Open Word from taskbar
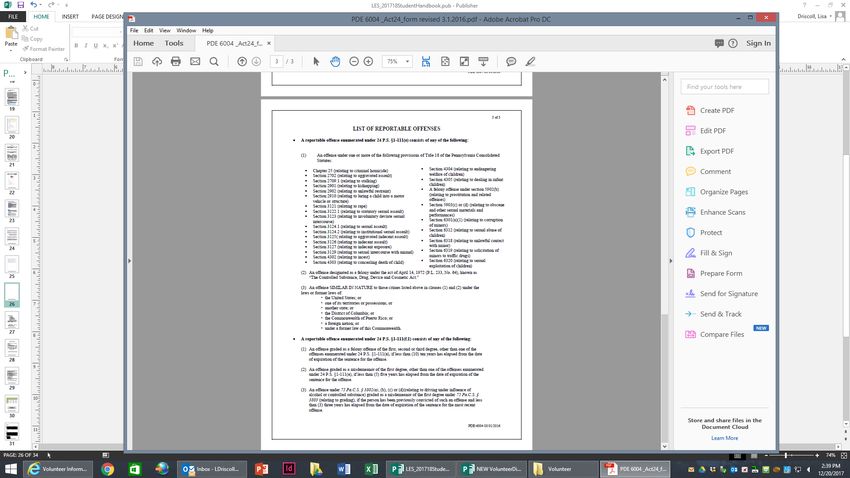 (343, 469)
